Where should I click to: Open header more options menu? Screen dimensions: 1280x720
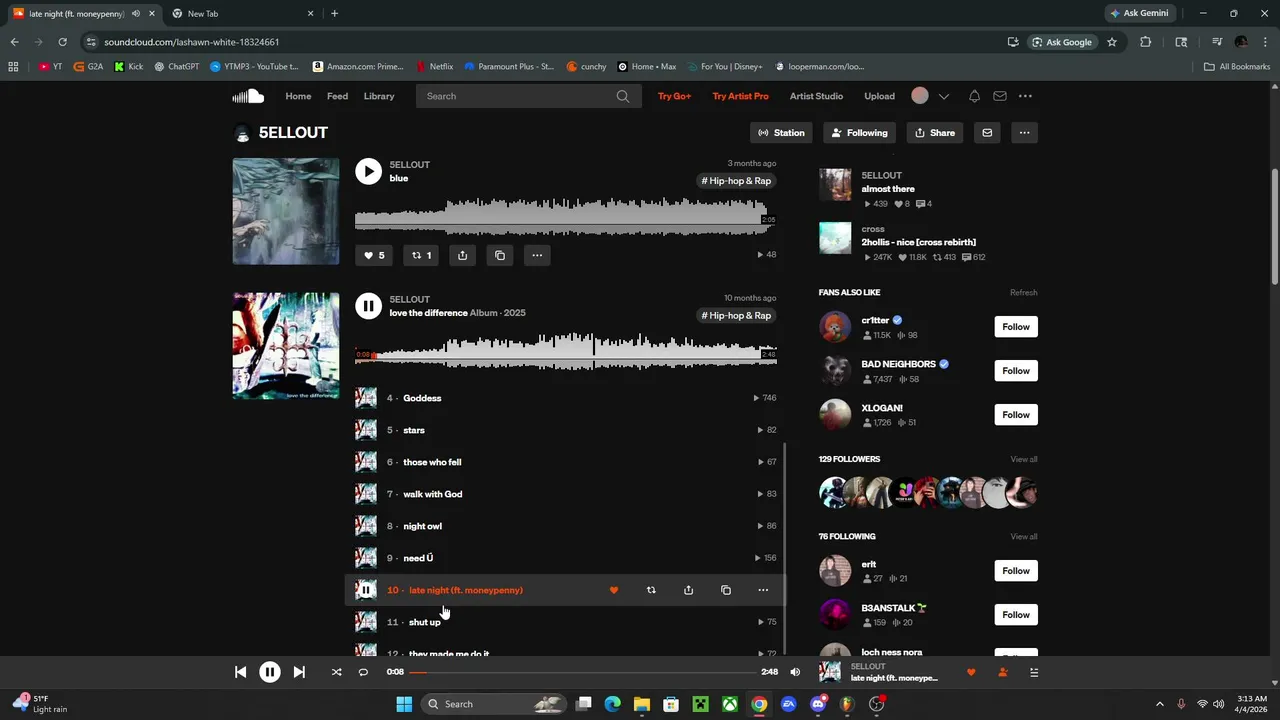click(x=1025, y=96)
